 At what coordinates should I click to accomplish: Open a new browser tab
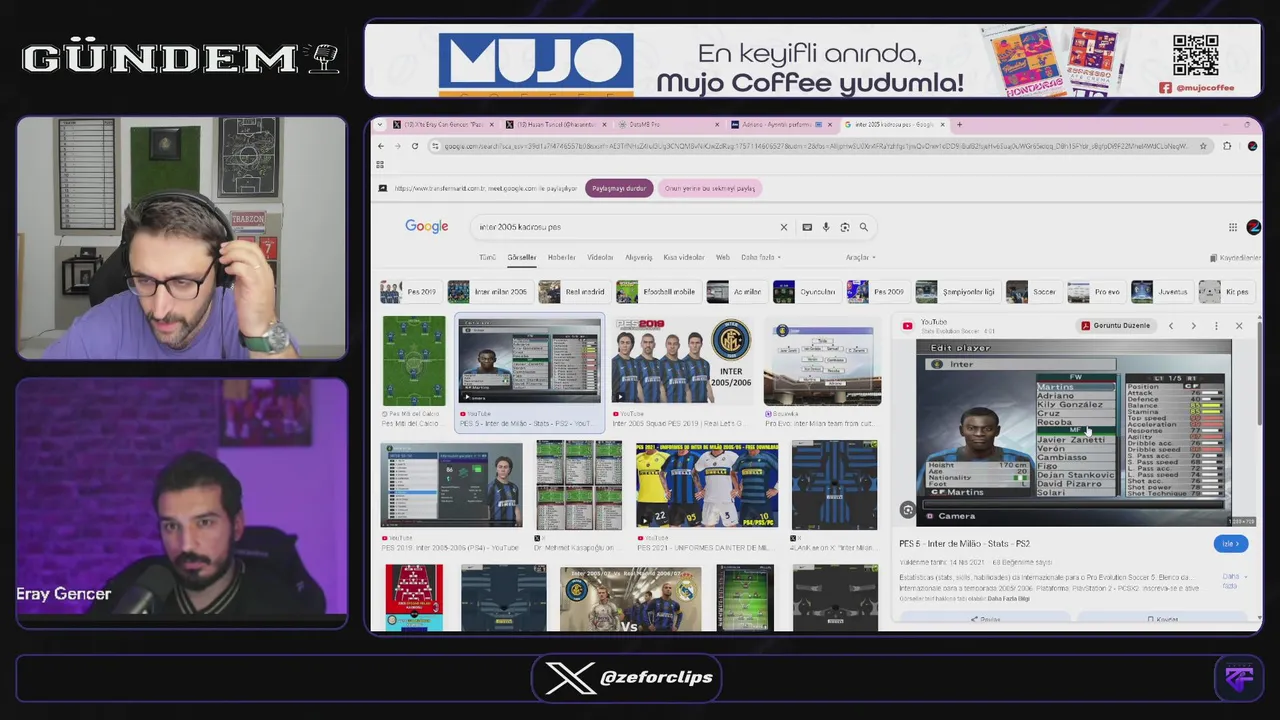click(959, 125)
